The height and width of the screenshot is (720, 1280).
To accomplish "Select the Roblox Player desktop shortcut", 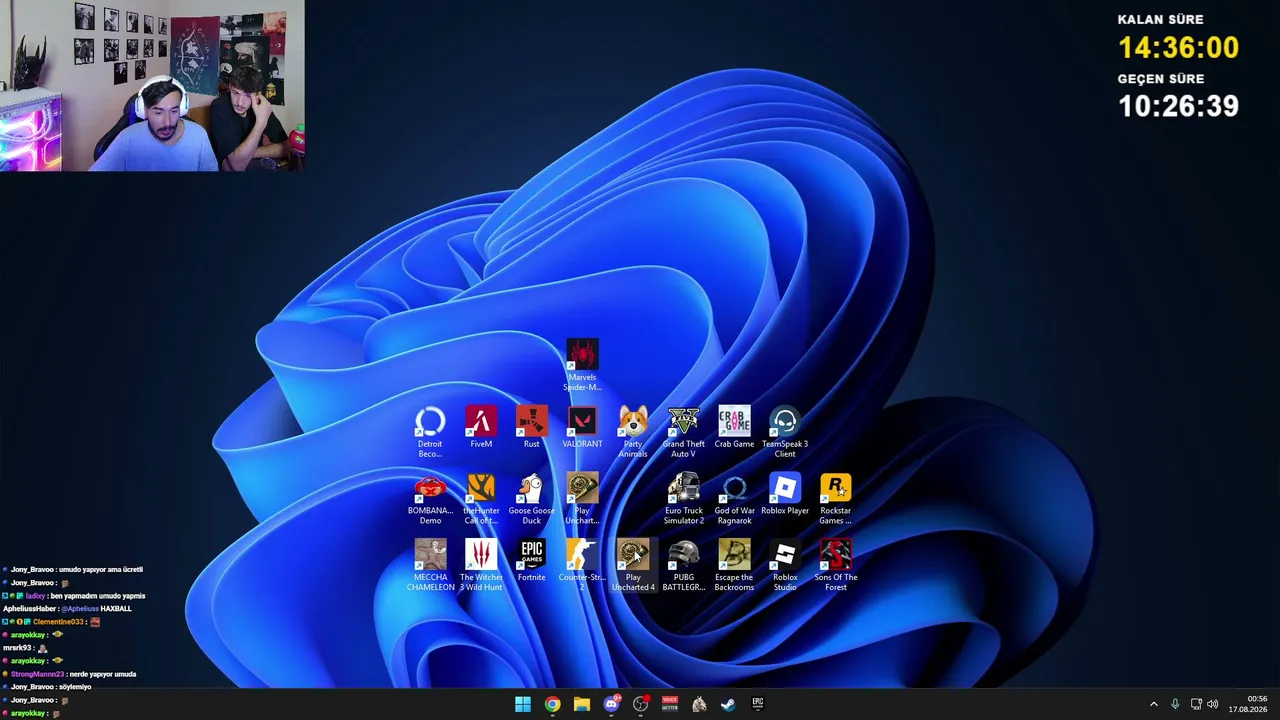I will pyautogui.click(x=785, y=494).
